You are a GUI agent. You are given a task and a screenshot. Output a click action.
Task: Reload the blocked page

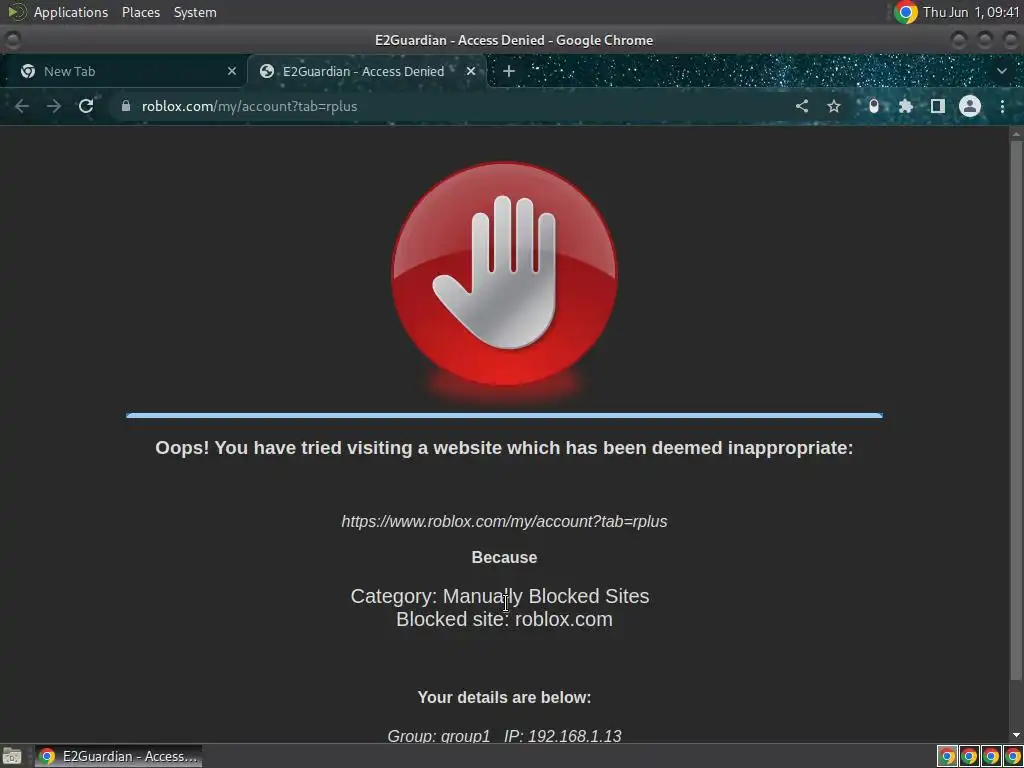point(86,106)
